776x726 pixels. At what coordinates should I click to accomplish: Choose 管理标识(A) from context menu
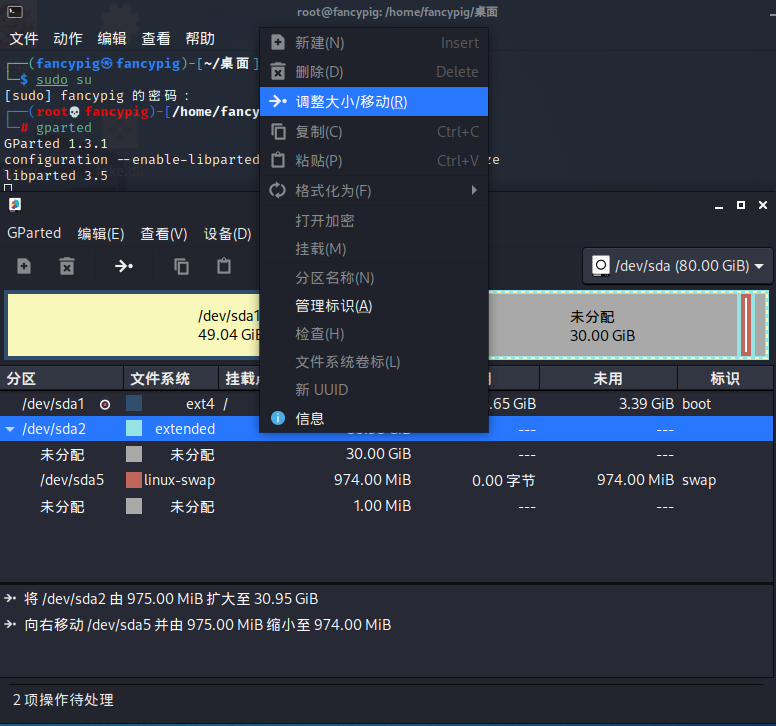click(374, 306)
